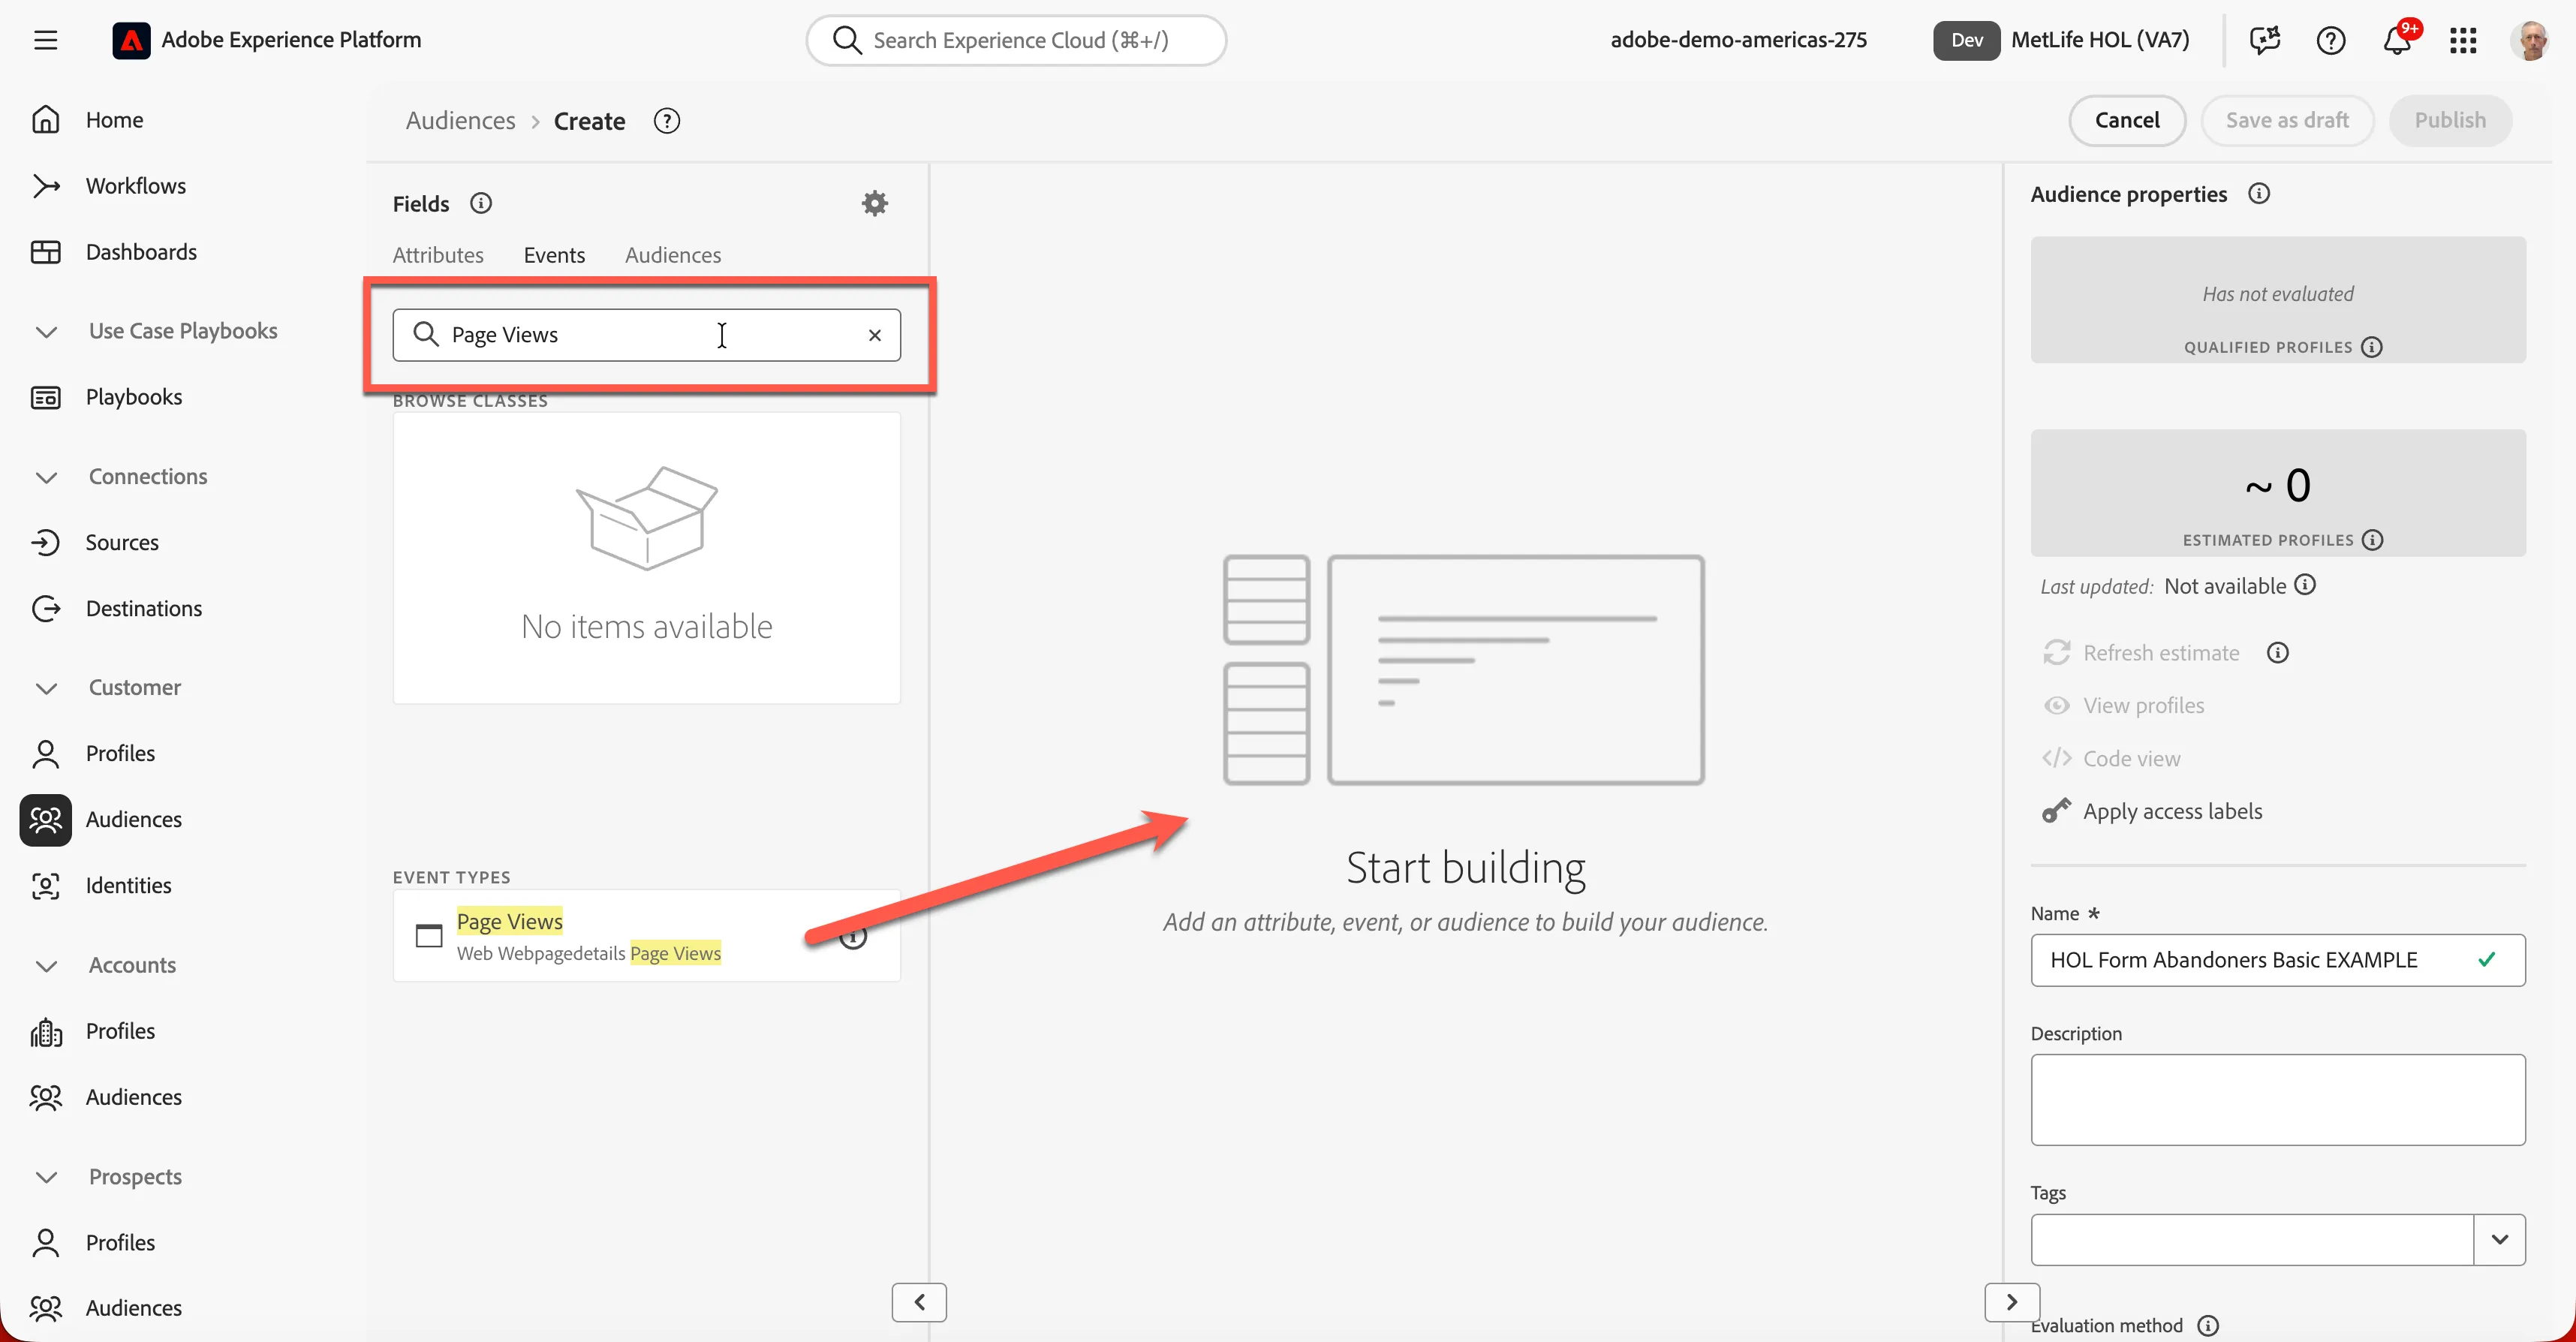The width and height of the screenshot is (2576, 1342).
Task: Collapse the Customer section
Action: coord(46,688)
